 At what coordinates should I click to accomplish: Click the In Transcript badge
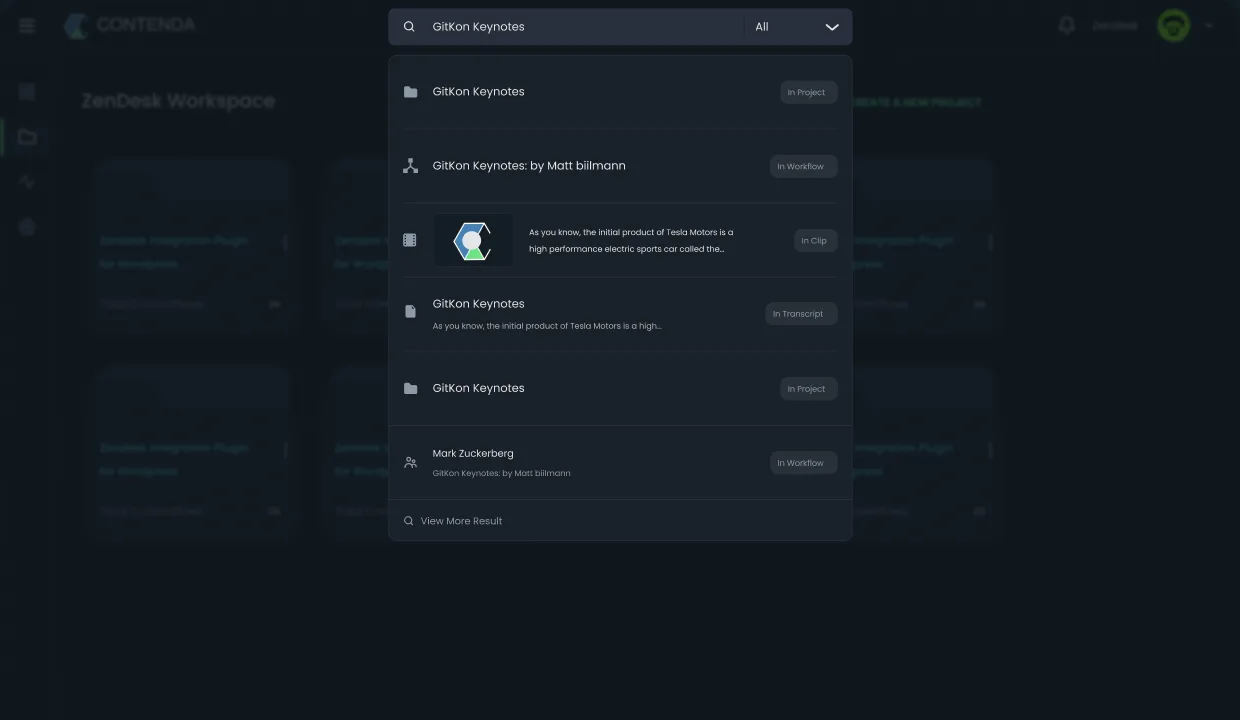801,314
